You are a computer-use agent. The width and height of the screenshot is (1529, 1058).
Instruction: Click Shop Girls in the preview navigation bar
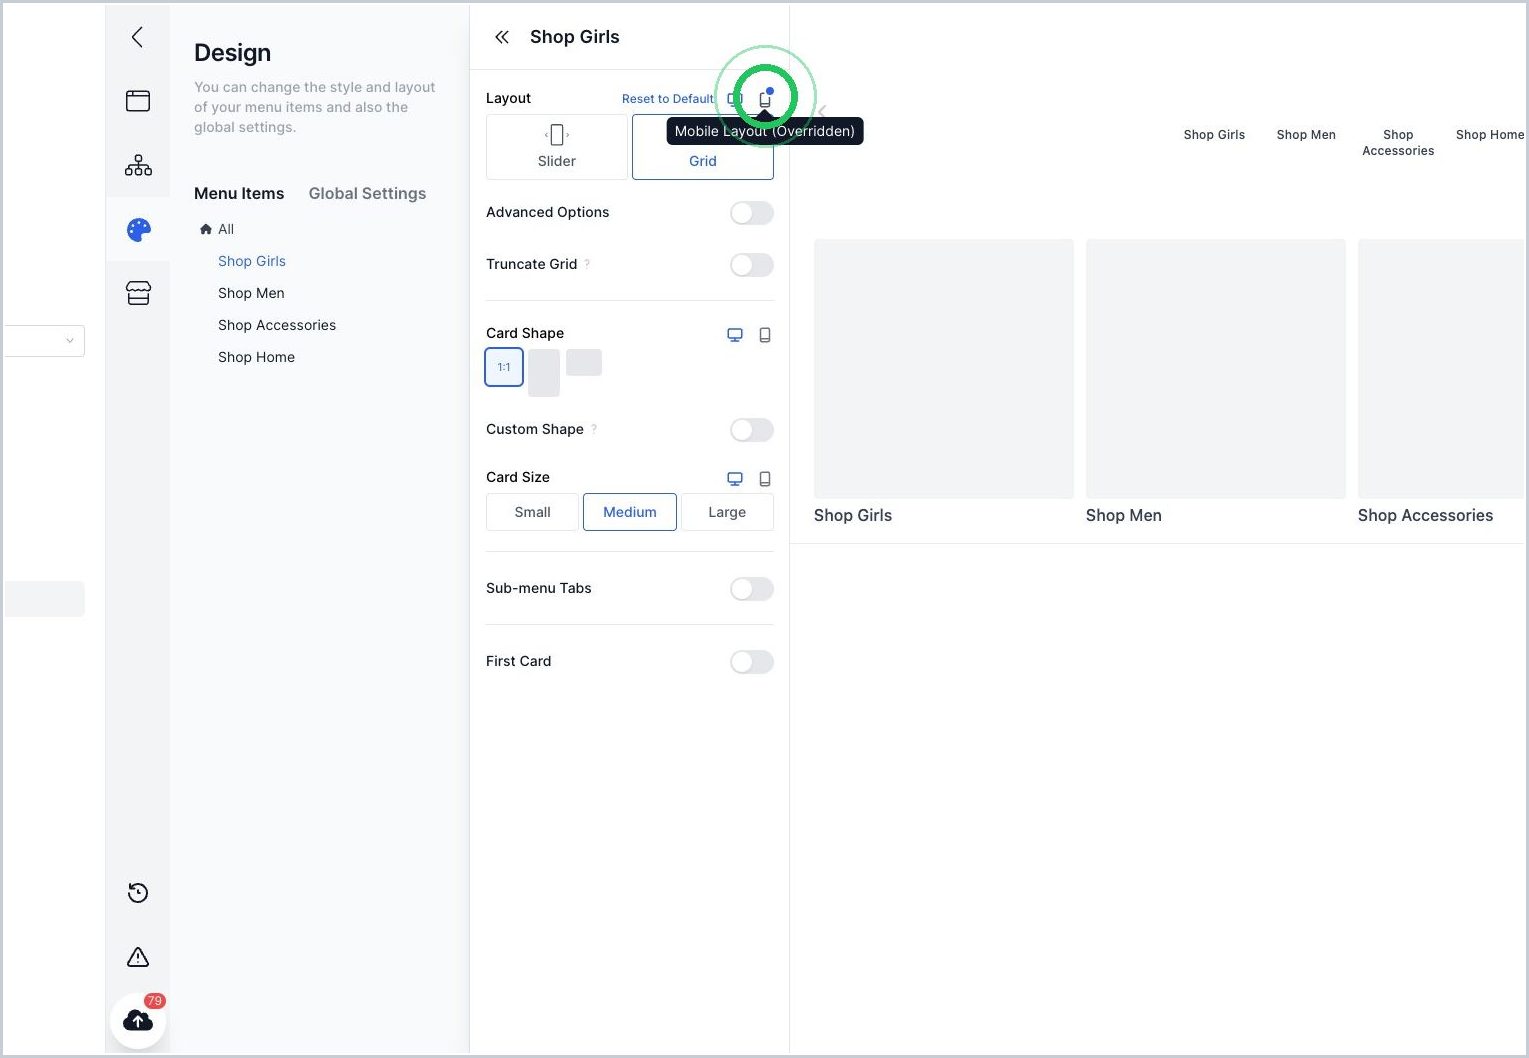point(1214,135)
